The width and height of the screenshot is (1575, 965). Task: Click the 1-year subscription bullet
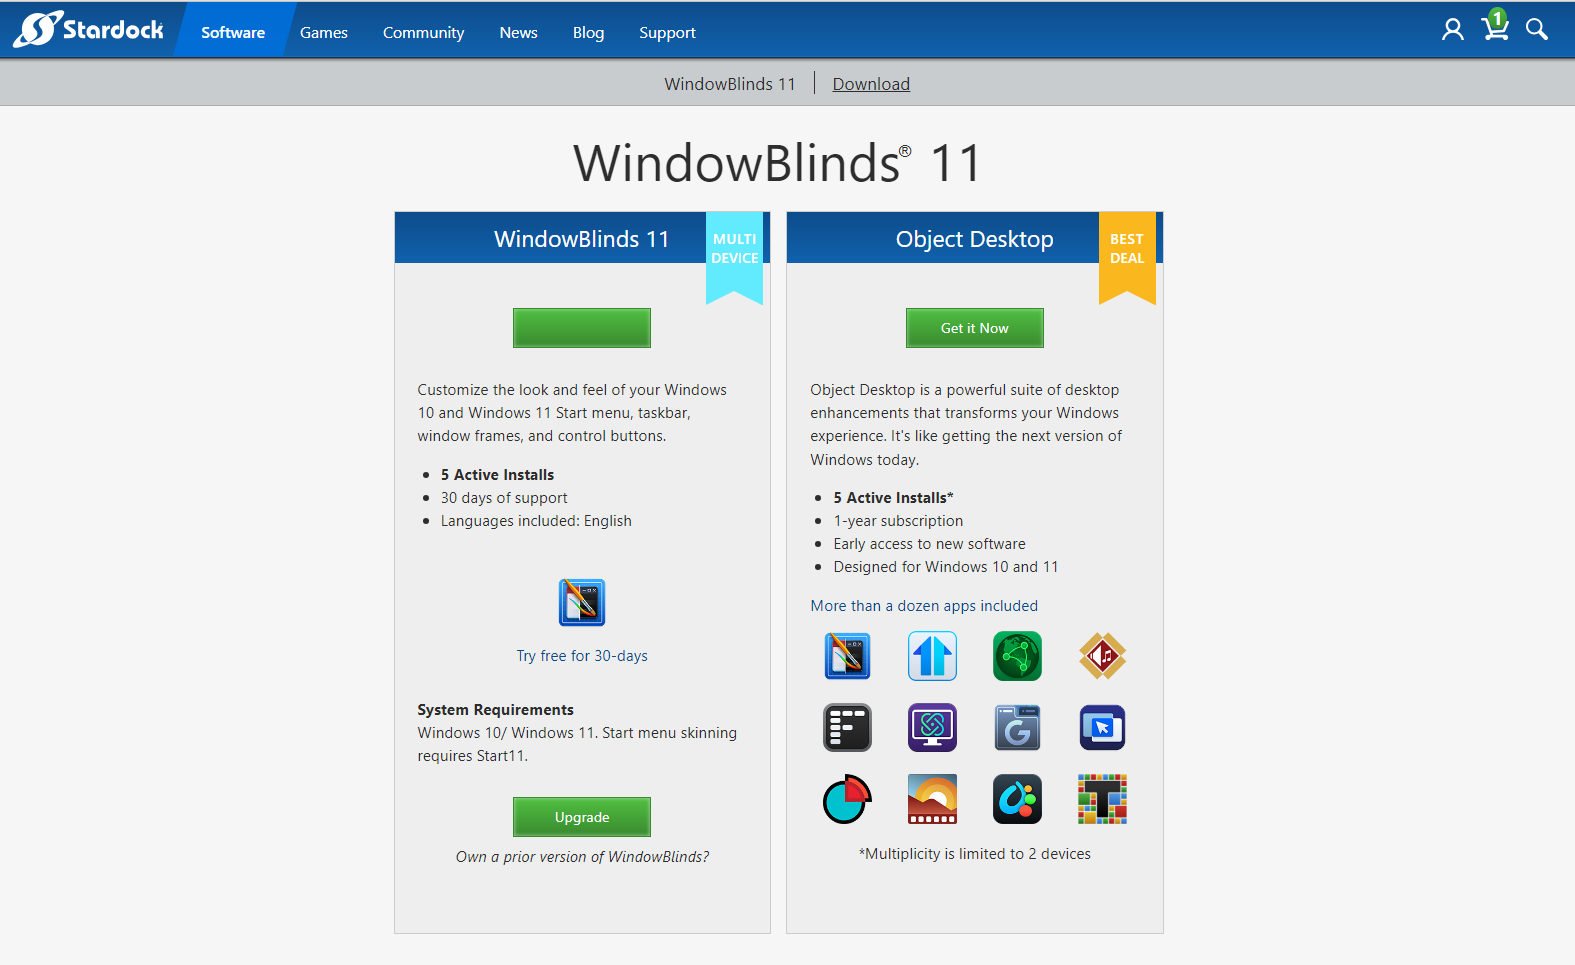[899, 521]
